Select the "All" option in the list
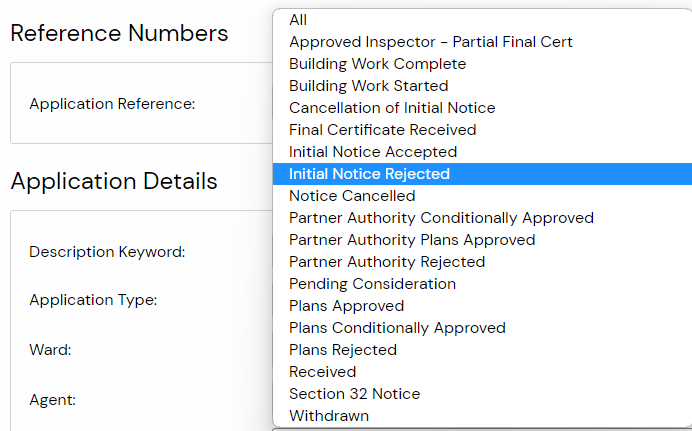692x431 pixels. click(x=298, y=20)
